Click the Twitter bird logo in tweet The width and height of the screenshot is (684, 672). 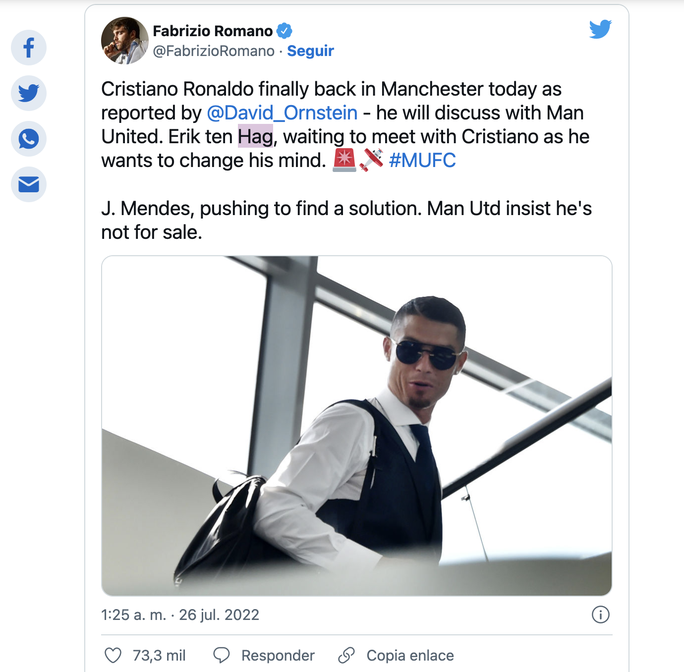(x=600, y=29)
